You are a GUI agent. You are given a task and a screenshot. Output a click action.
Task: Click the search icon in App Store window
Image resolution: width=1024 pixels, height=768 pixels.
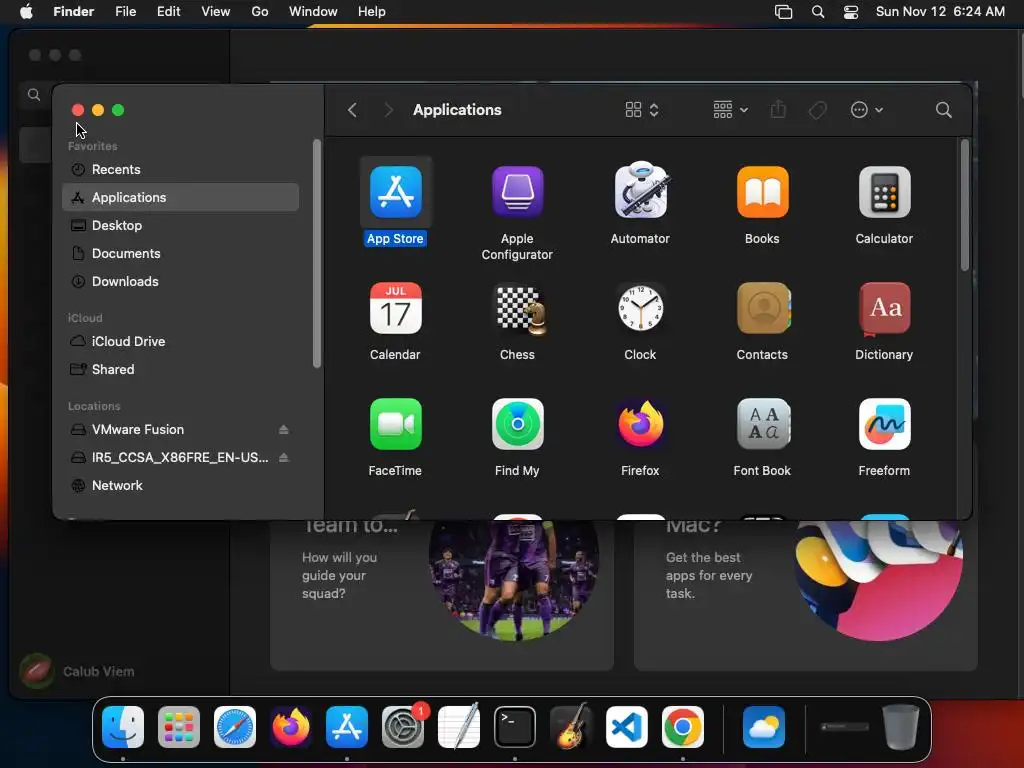[x=34, y=95]
